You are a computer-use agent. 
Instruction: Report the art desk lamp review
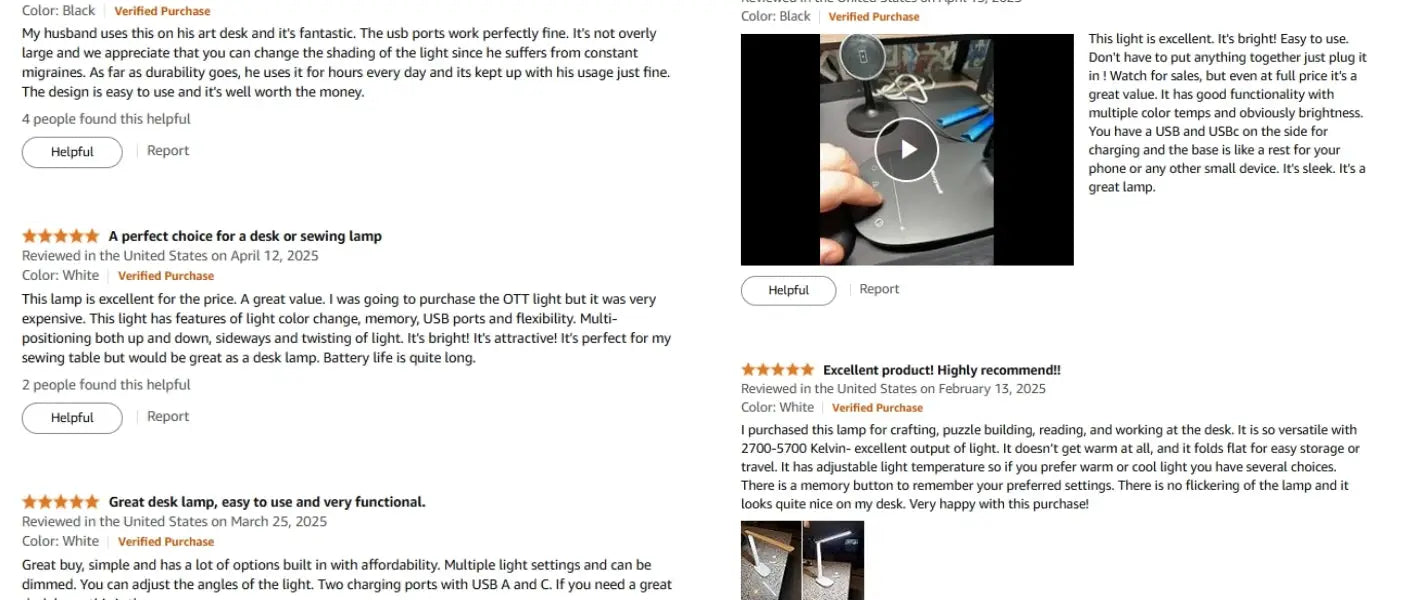pyautogui.click(x=168, y=151)
